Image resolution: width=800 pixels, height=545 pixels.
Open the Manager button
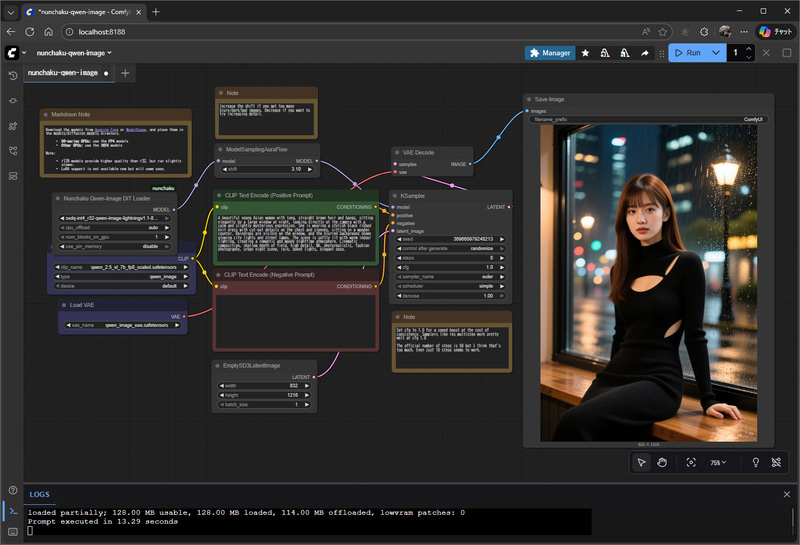[550, 53]
